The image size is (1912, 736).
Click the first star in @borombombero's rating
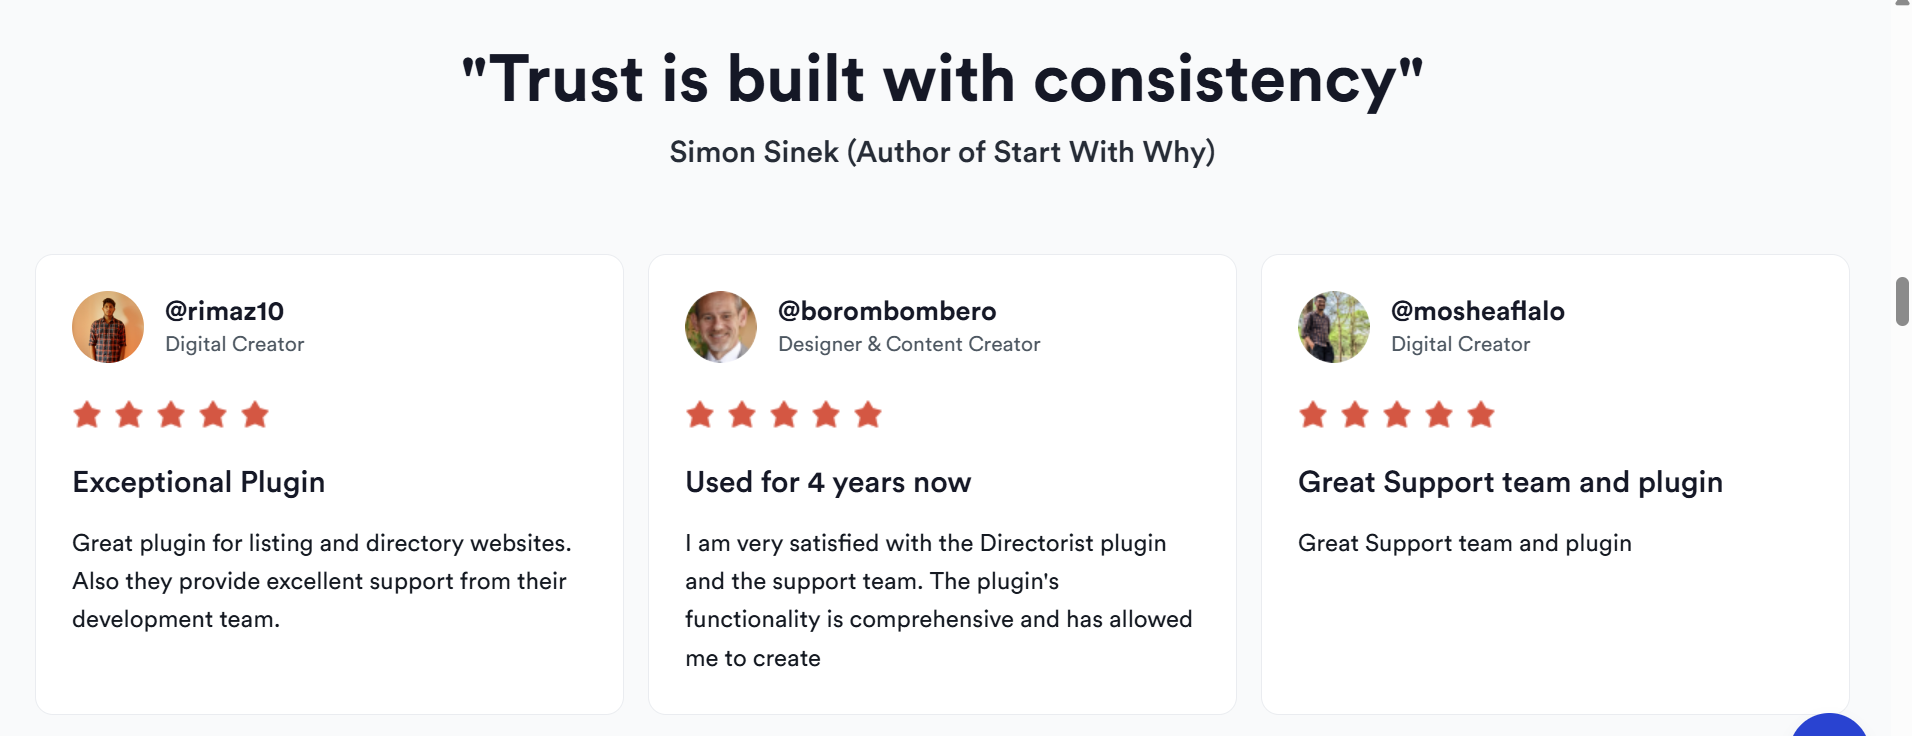click(700, 414)
